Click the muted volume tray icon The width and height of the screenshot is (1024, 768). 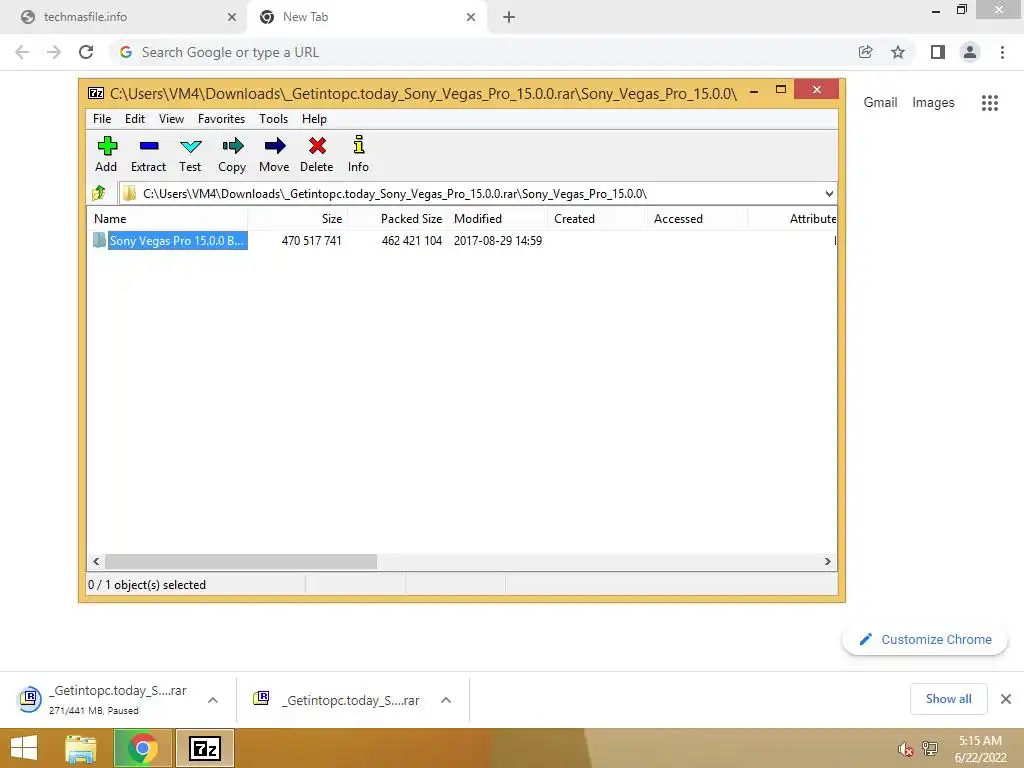pos(905,749)
